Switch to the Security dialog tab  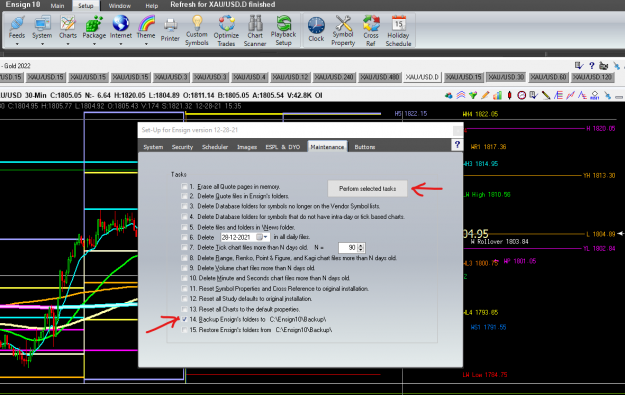tap(182, 147)
